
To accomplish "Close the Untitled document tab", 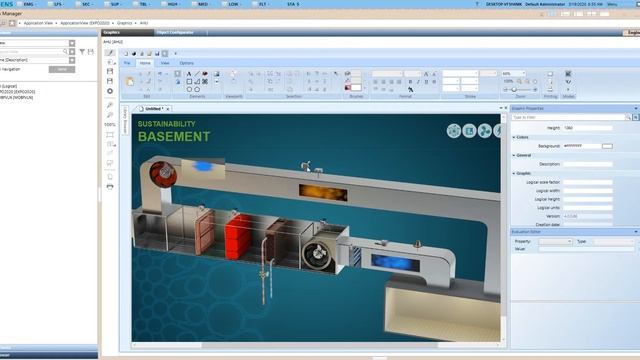I will pyautogui.click(x=168, y=109).
